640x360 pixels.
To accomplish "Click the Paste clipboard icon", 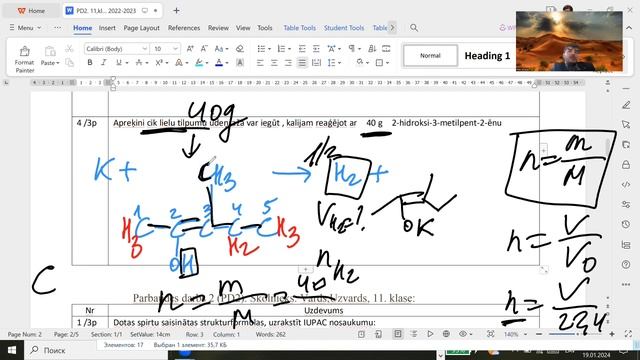I will click(x=50, y=51).
